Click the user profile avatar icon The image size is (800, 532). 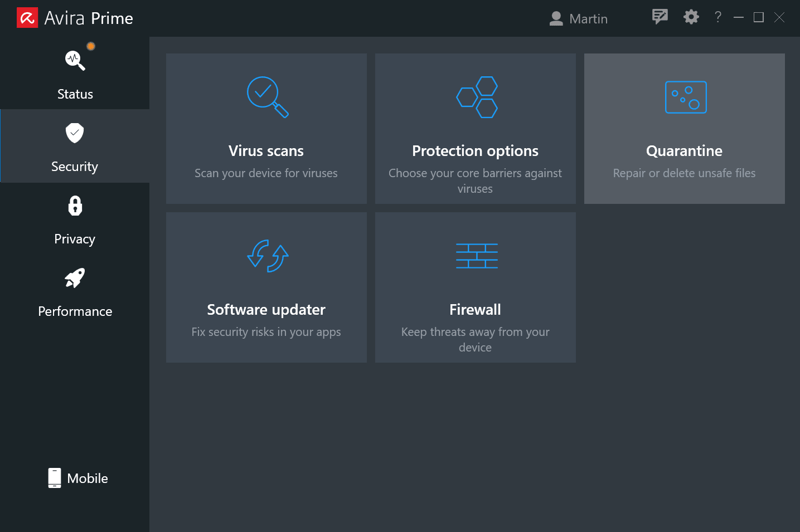pyautogui.click(x=556, y=19)
